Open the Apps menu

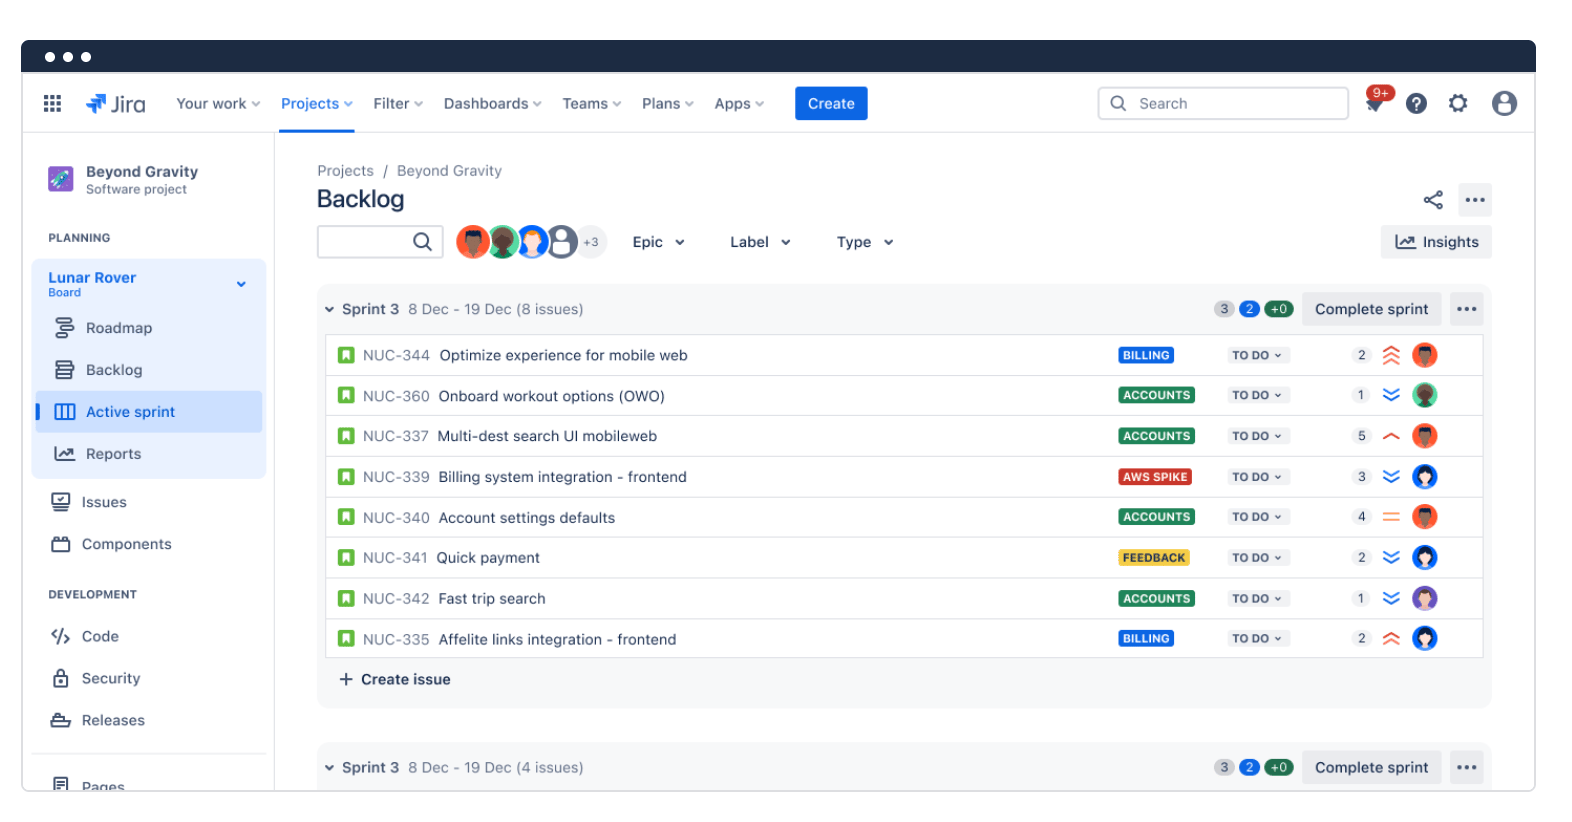click(x=739, y=103)
